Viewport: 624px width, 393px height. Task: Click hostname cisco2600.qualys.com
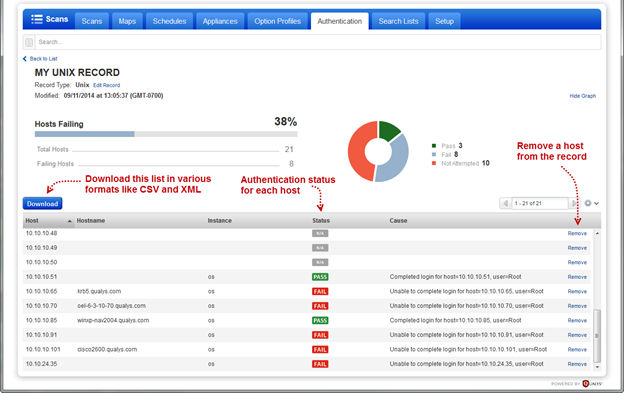(107, 349)
